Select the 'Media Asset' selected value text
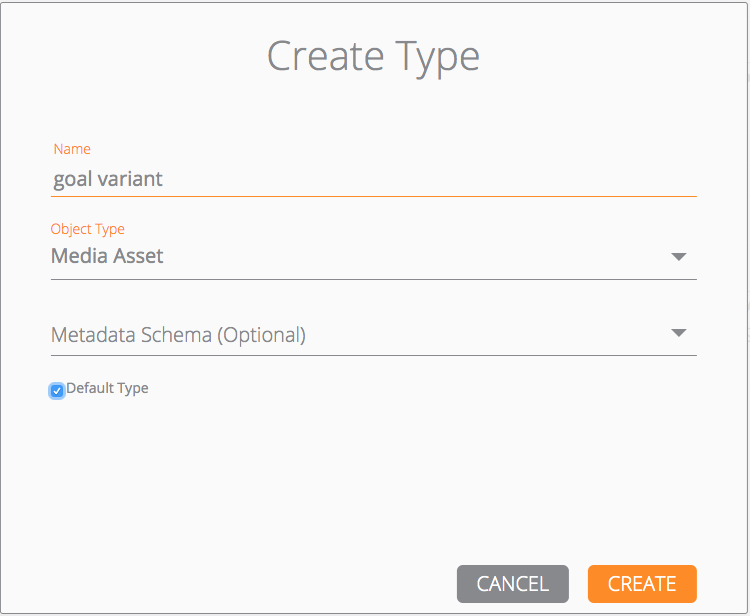Image resolution: width=750 pixels, height=616 pixels. [107, 257]
